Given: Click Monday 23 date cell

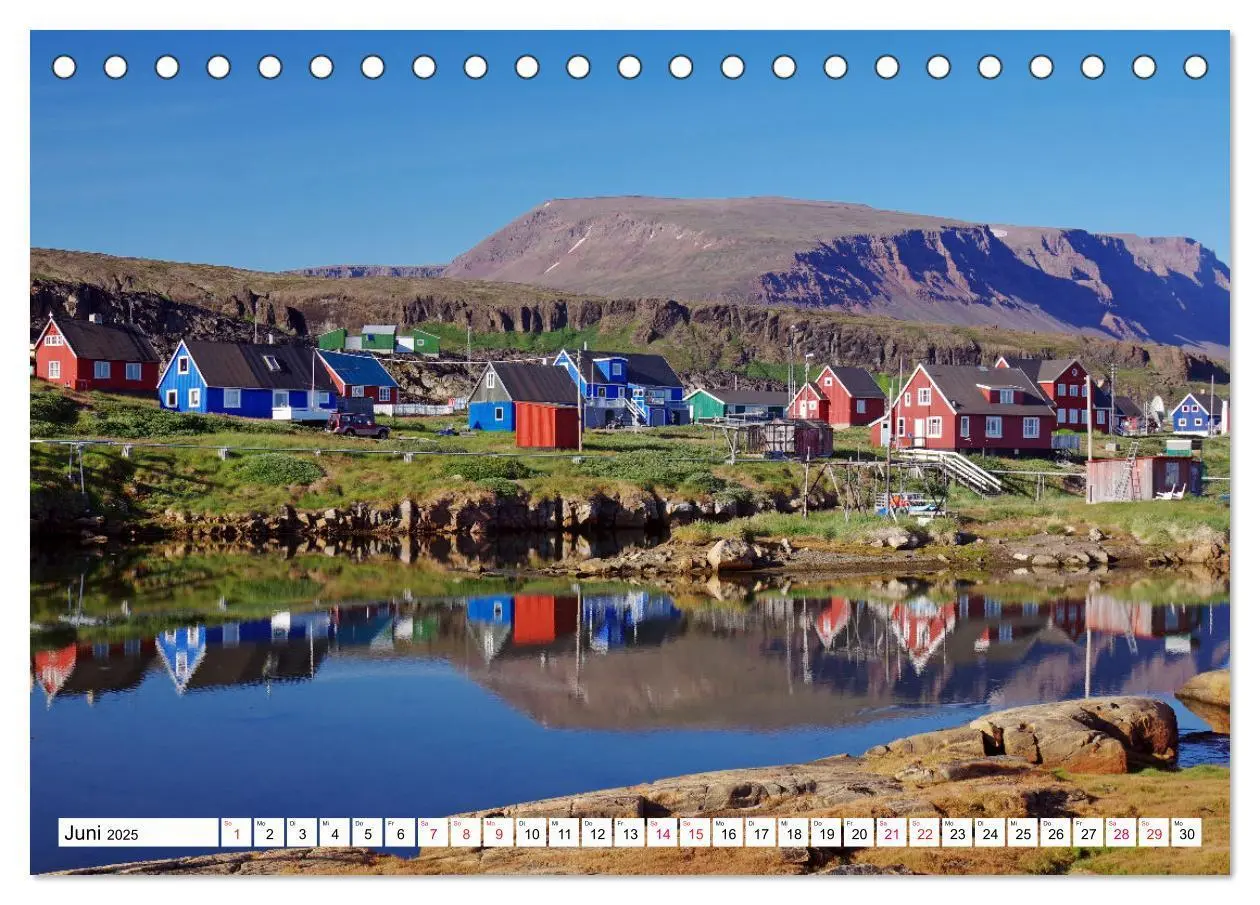Looking at the screenshot, I should tap(957, 833).
